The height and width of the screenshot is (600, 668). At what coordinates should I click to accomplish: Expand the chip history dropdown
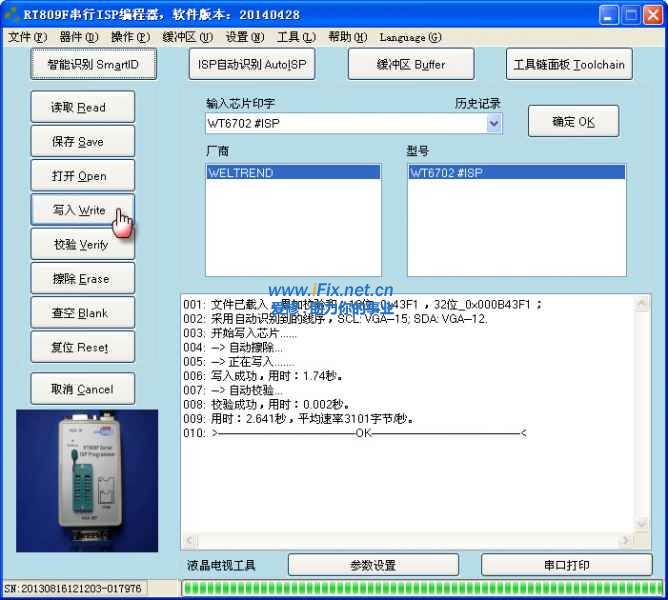tap(494, 123)
